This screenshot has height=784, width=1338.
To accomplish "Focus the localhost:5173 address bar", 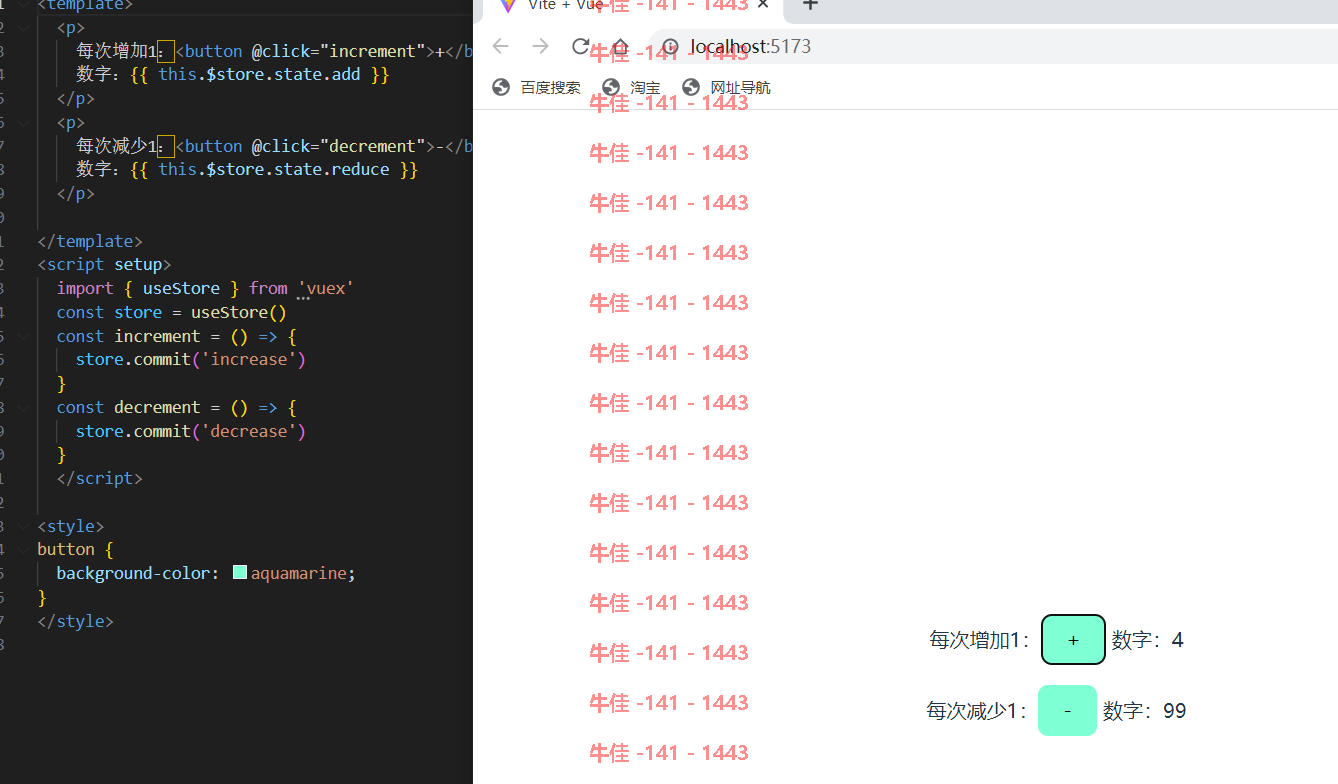I will [x=994, y=47].
